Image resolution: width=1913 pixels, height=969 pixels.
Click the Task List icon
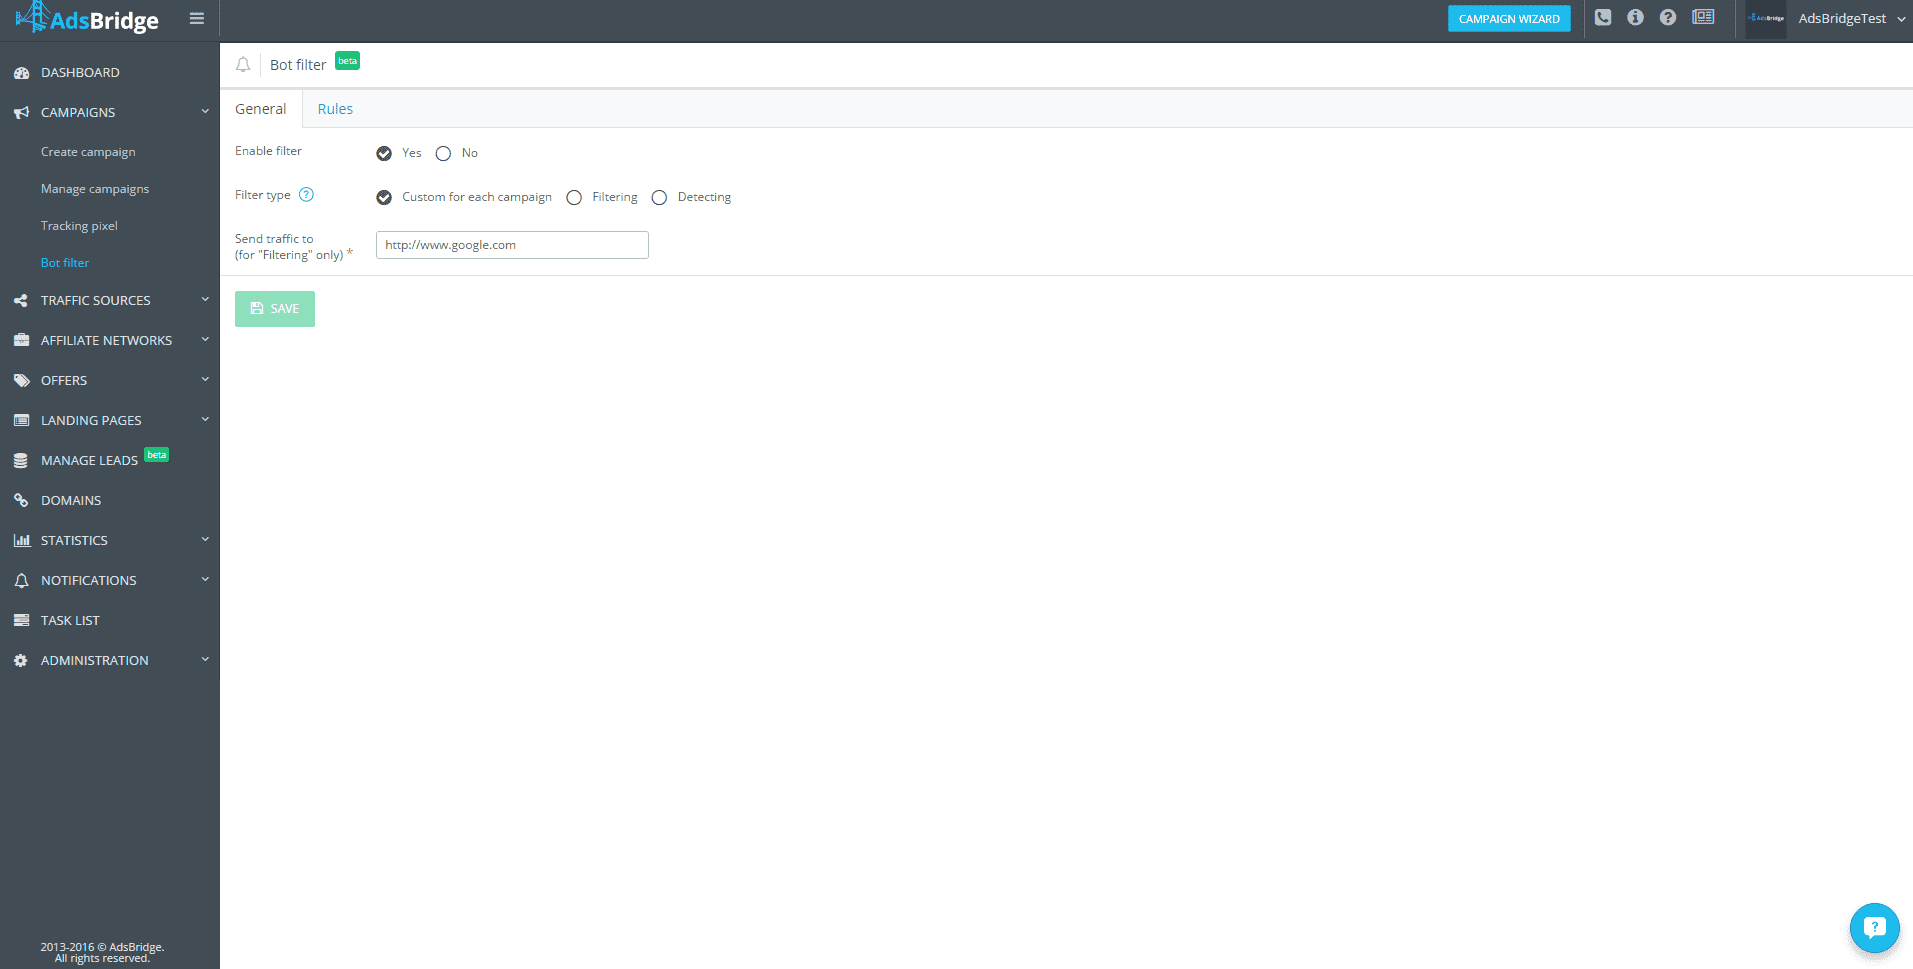[21, 621]
